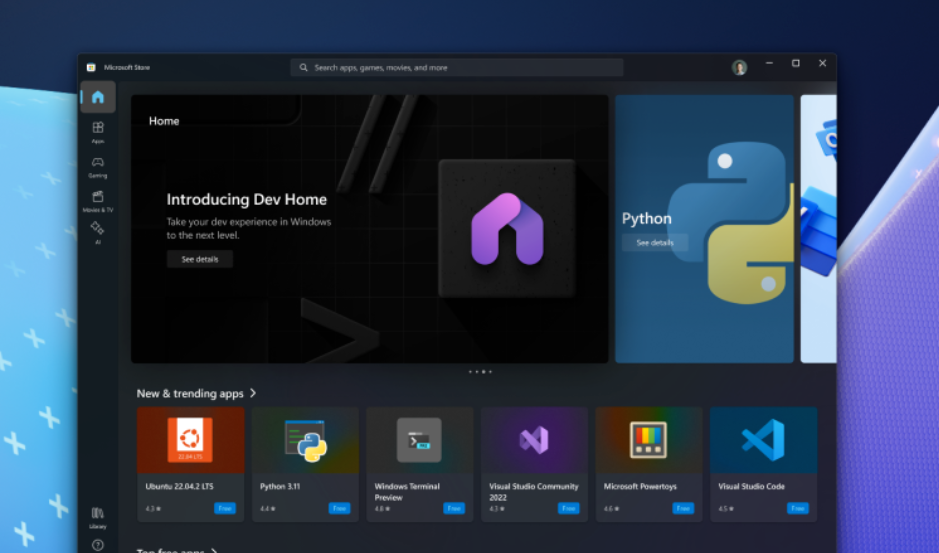Open the AI hub in sidebar
The width and height of the screenshot is (939, 553).
[98, 232]
